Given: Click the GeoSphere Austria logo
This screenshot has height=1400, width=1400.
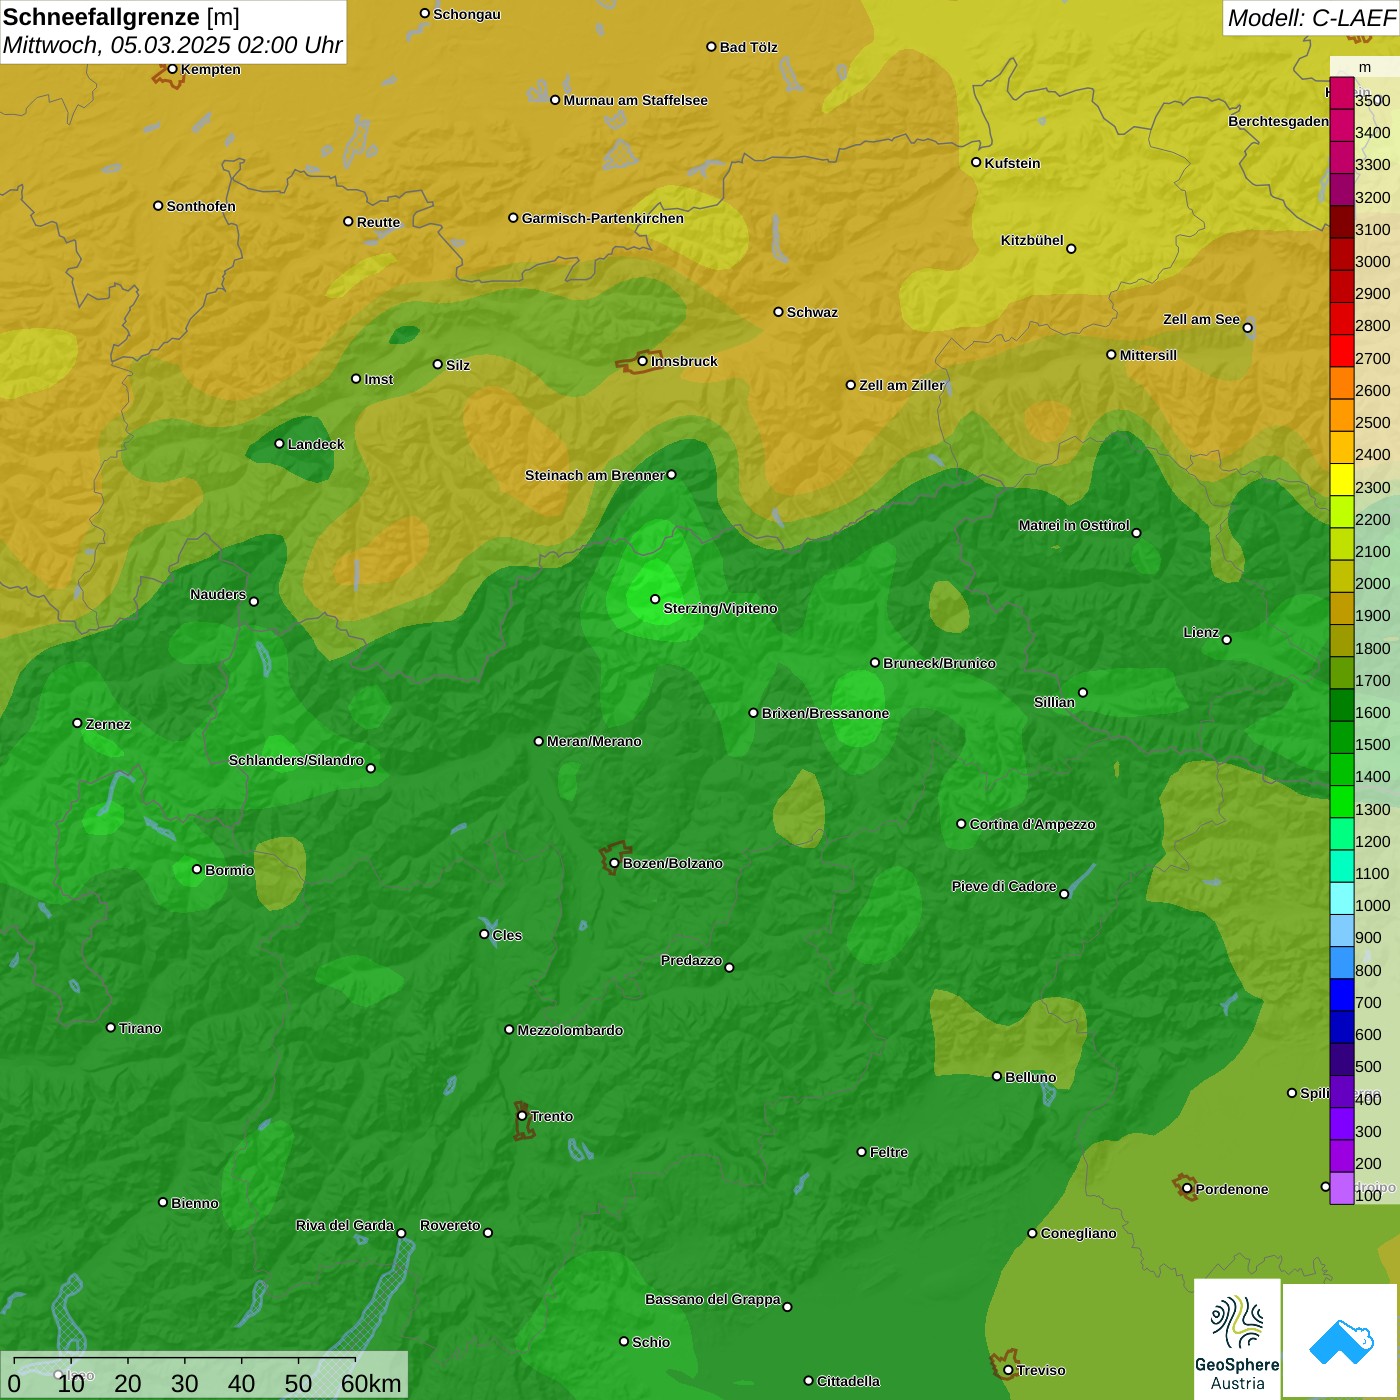Looking at the screenshot, I should [1237, 1339].
